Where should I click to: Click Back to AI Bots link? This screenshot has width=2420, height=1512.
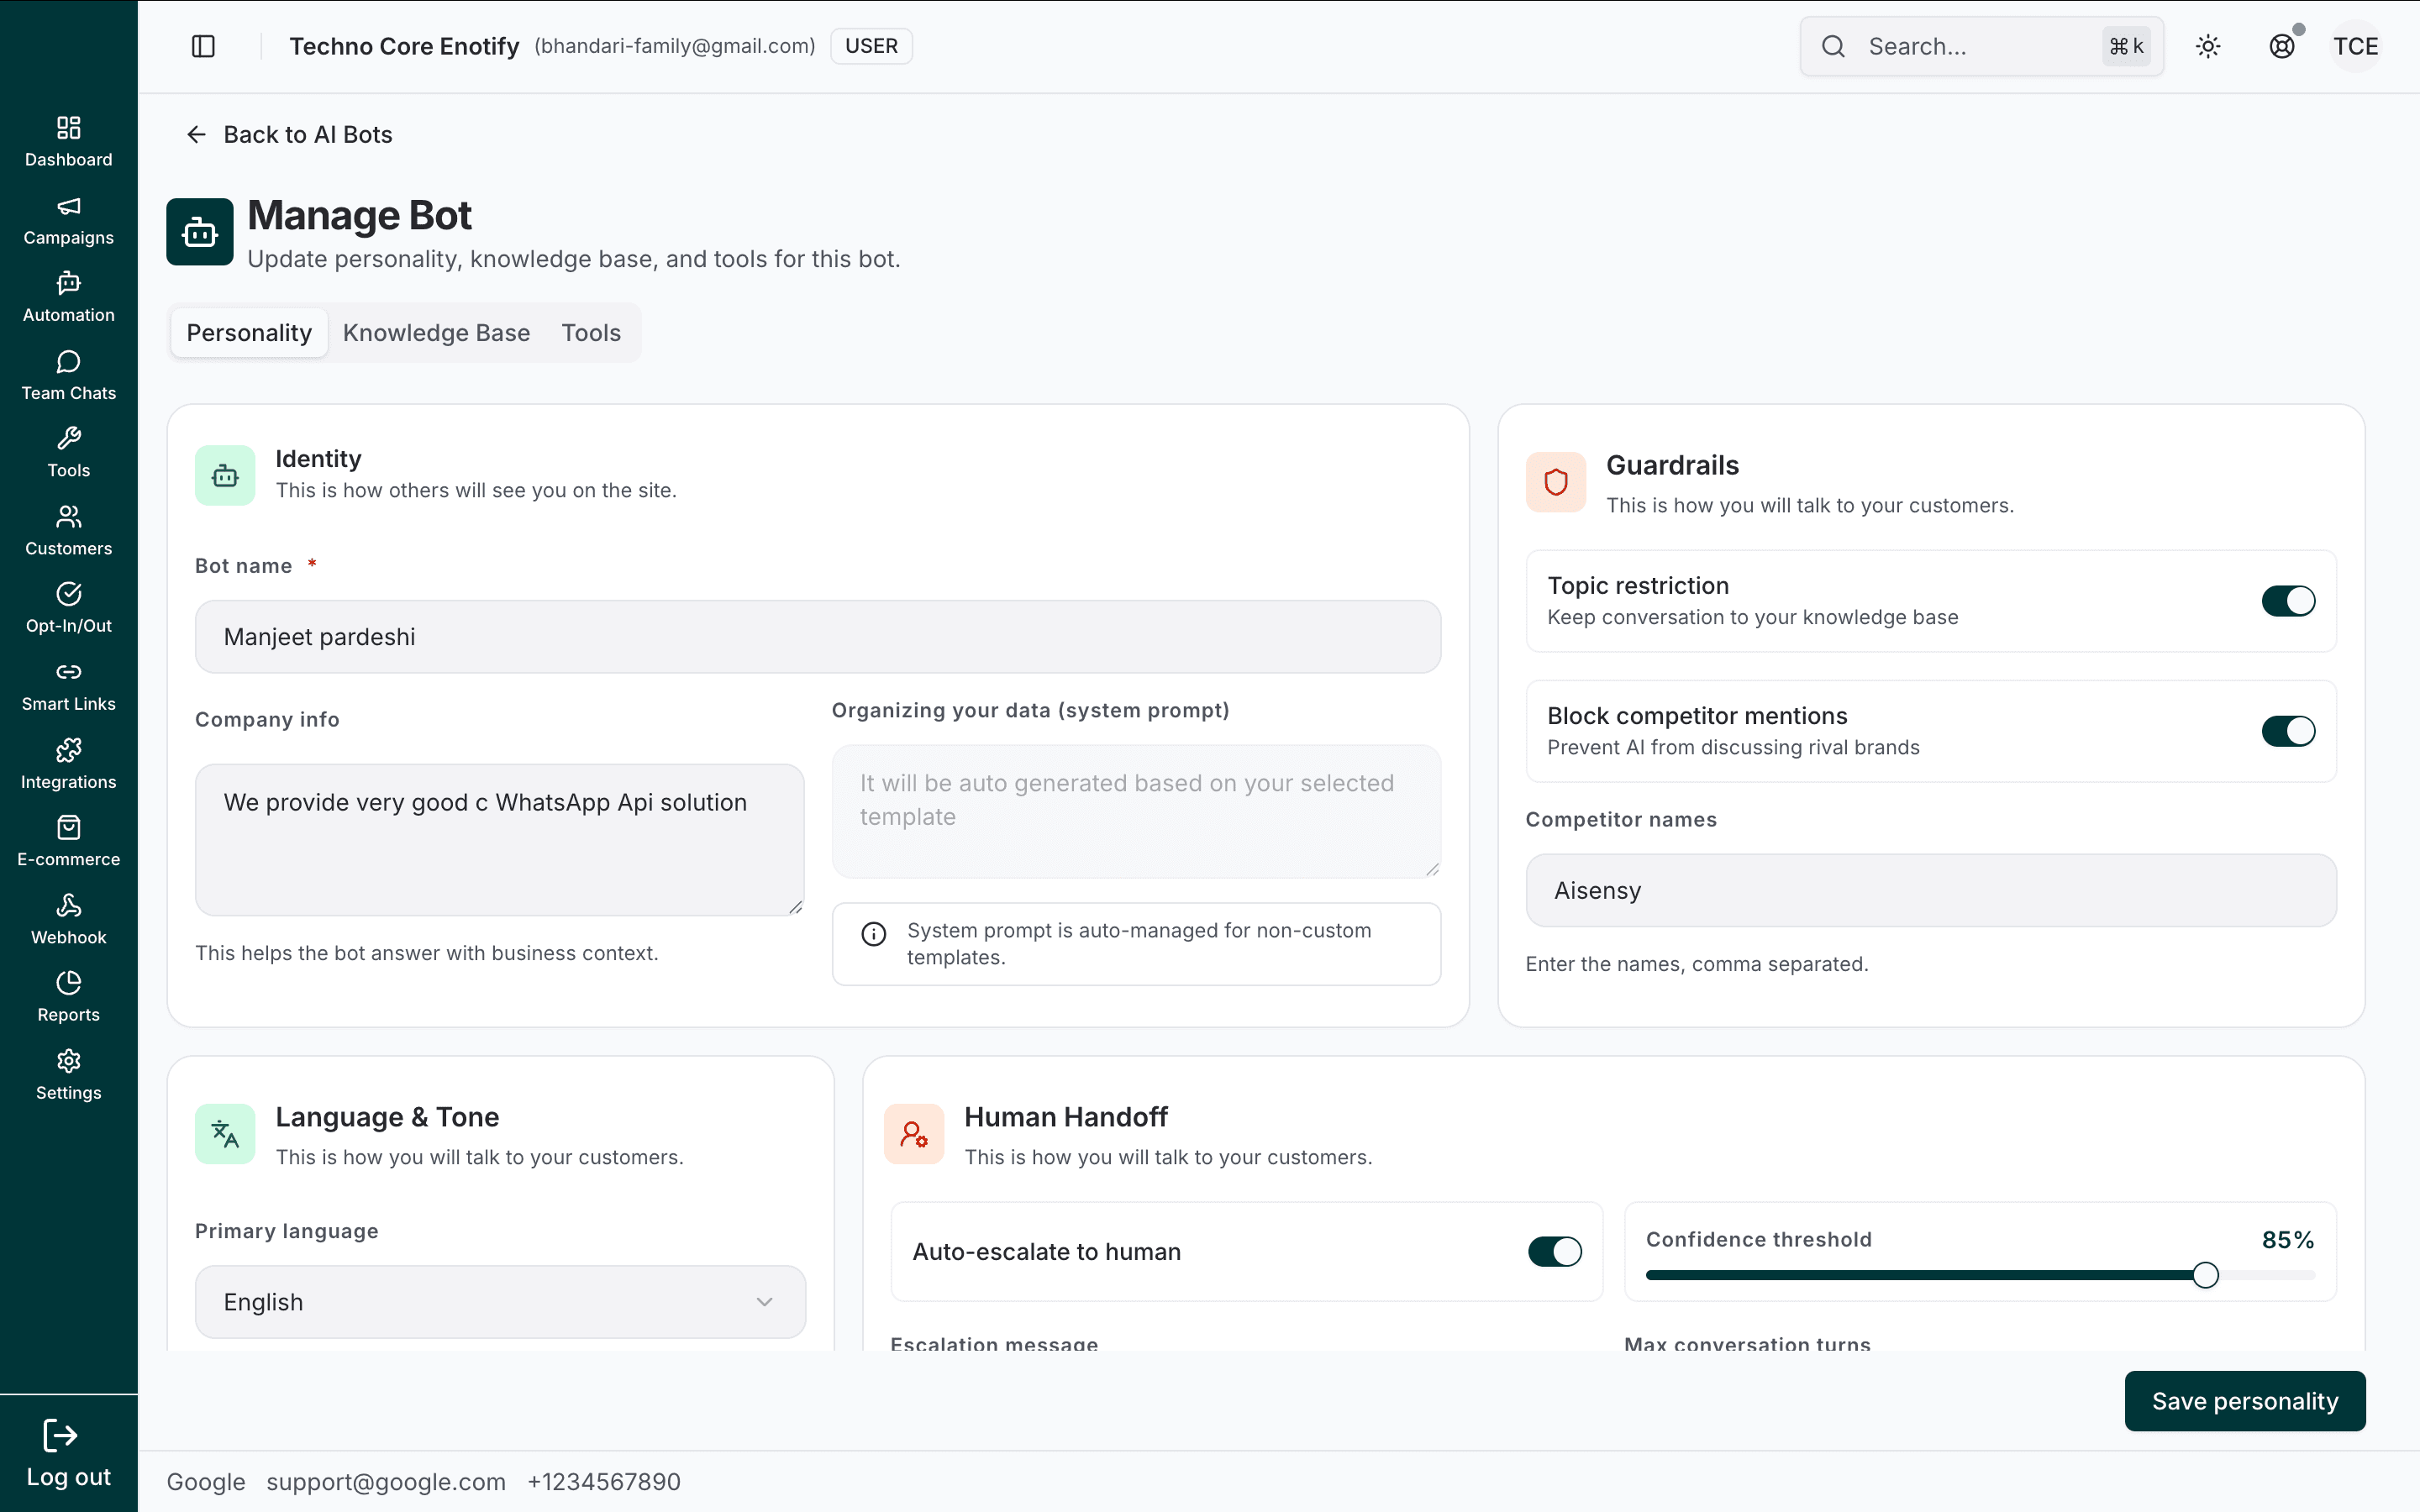[x=289, y=135]
